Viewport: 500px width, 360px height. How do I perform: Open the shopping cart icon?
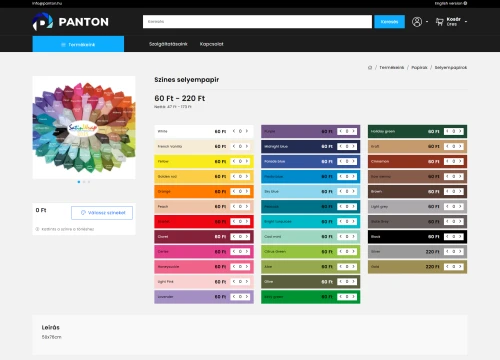point(440,22)
